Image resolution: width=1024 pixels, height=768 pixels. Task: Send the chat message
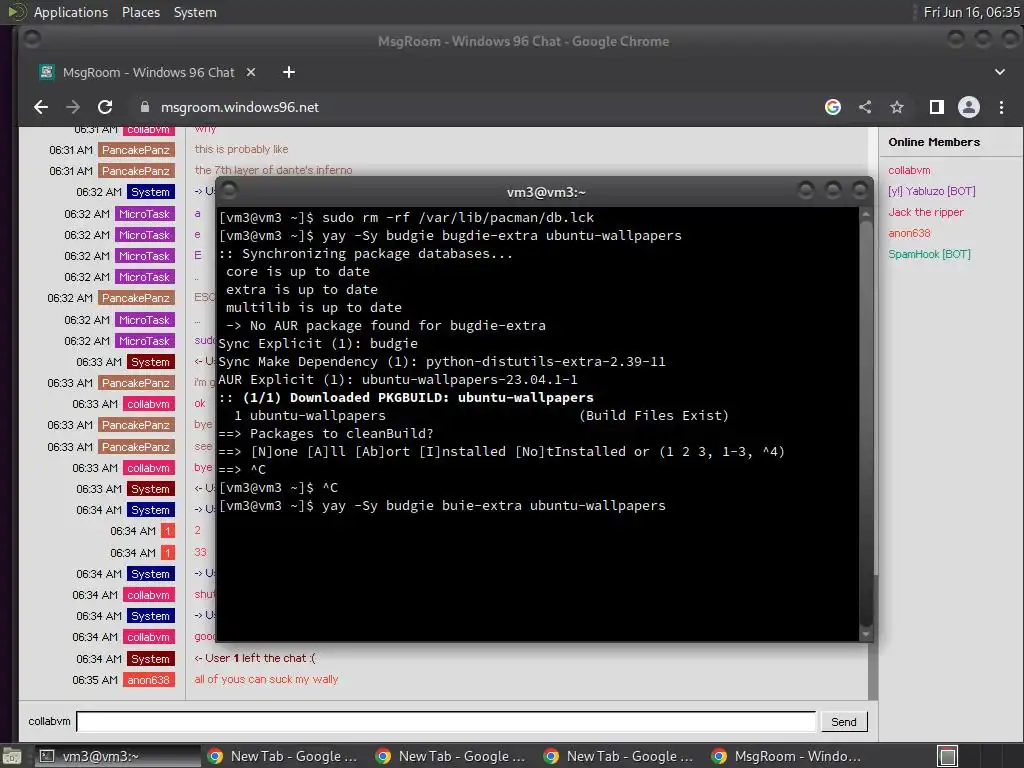coord(844,722)
